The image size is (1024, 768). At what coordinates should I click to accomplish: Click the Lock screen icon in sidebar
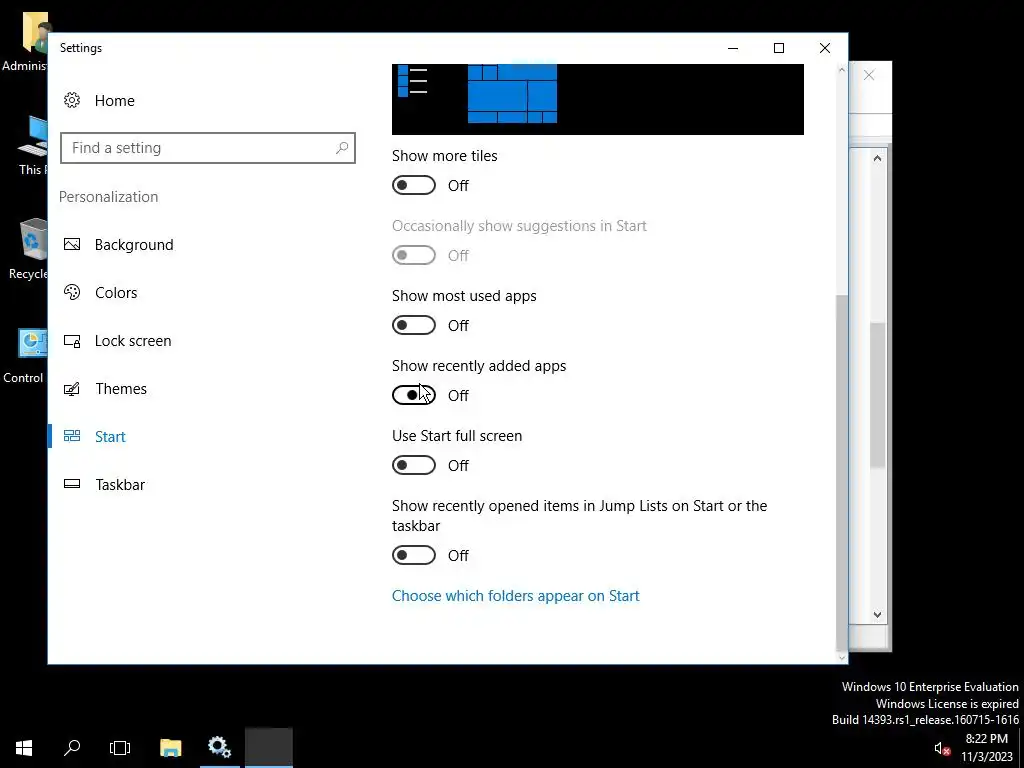(72, 340)
